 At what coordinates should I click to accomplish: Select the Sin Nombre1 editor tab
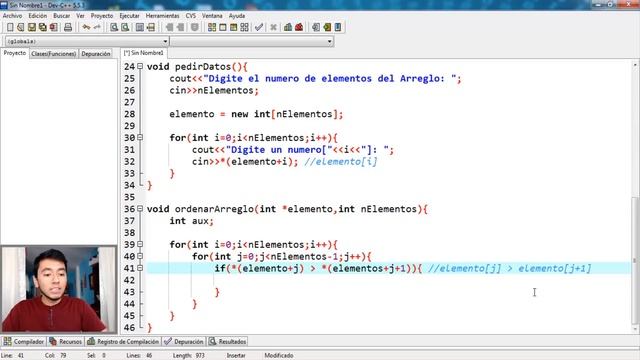[144, 53]
